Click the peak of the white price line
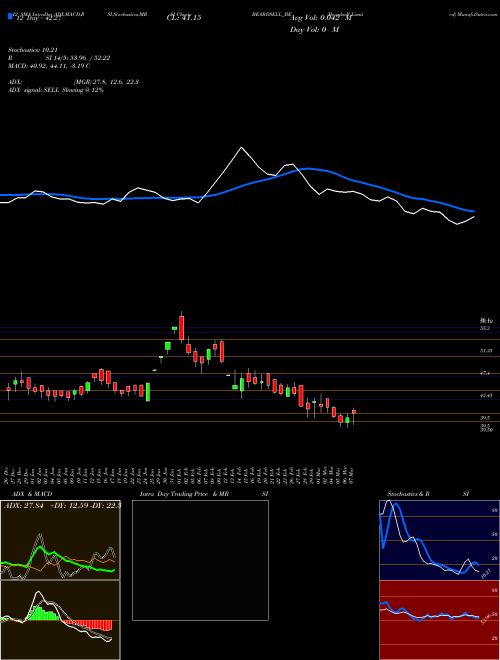The width and height of the screenshot is (500, 660). click(241, 147)
